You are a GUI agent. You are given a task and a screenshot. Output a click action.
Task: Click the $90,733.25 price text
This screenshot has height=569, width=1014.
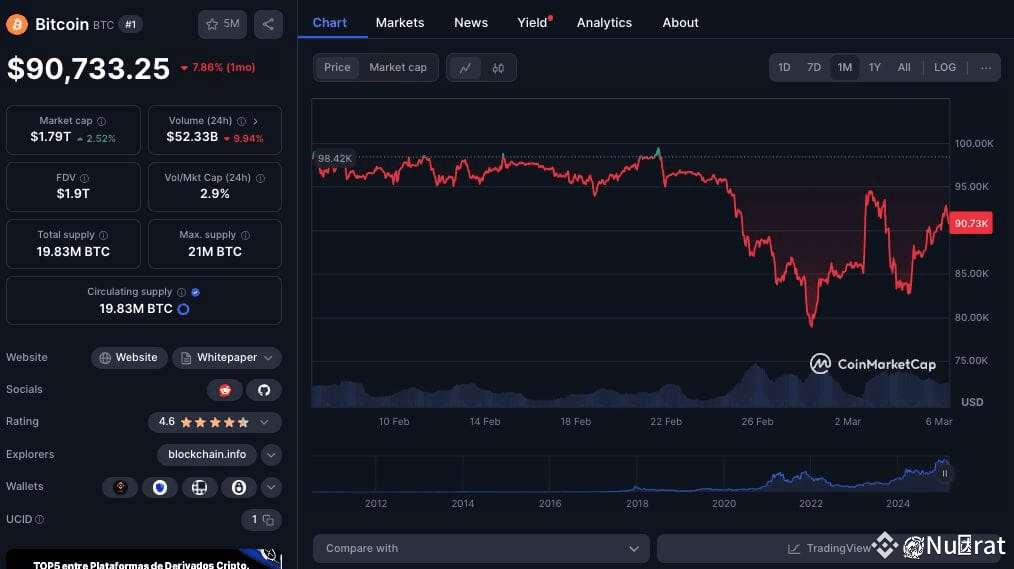tap(89, 69)
